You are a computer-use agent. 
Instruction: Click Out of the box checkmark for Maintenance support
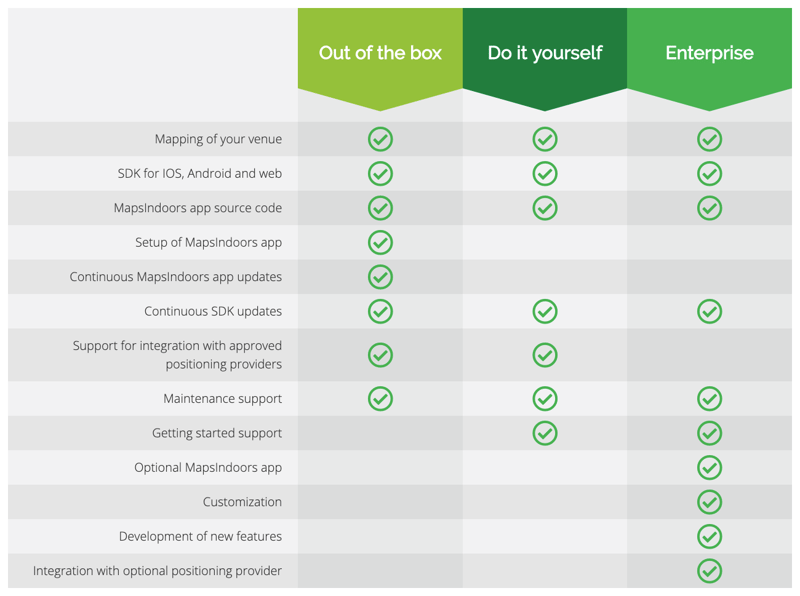(380, 399)
